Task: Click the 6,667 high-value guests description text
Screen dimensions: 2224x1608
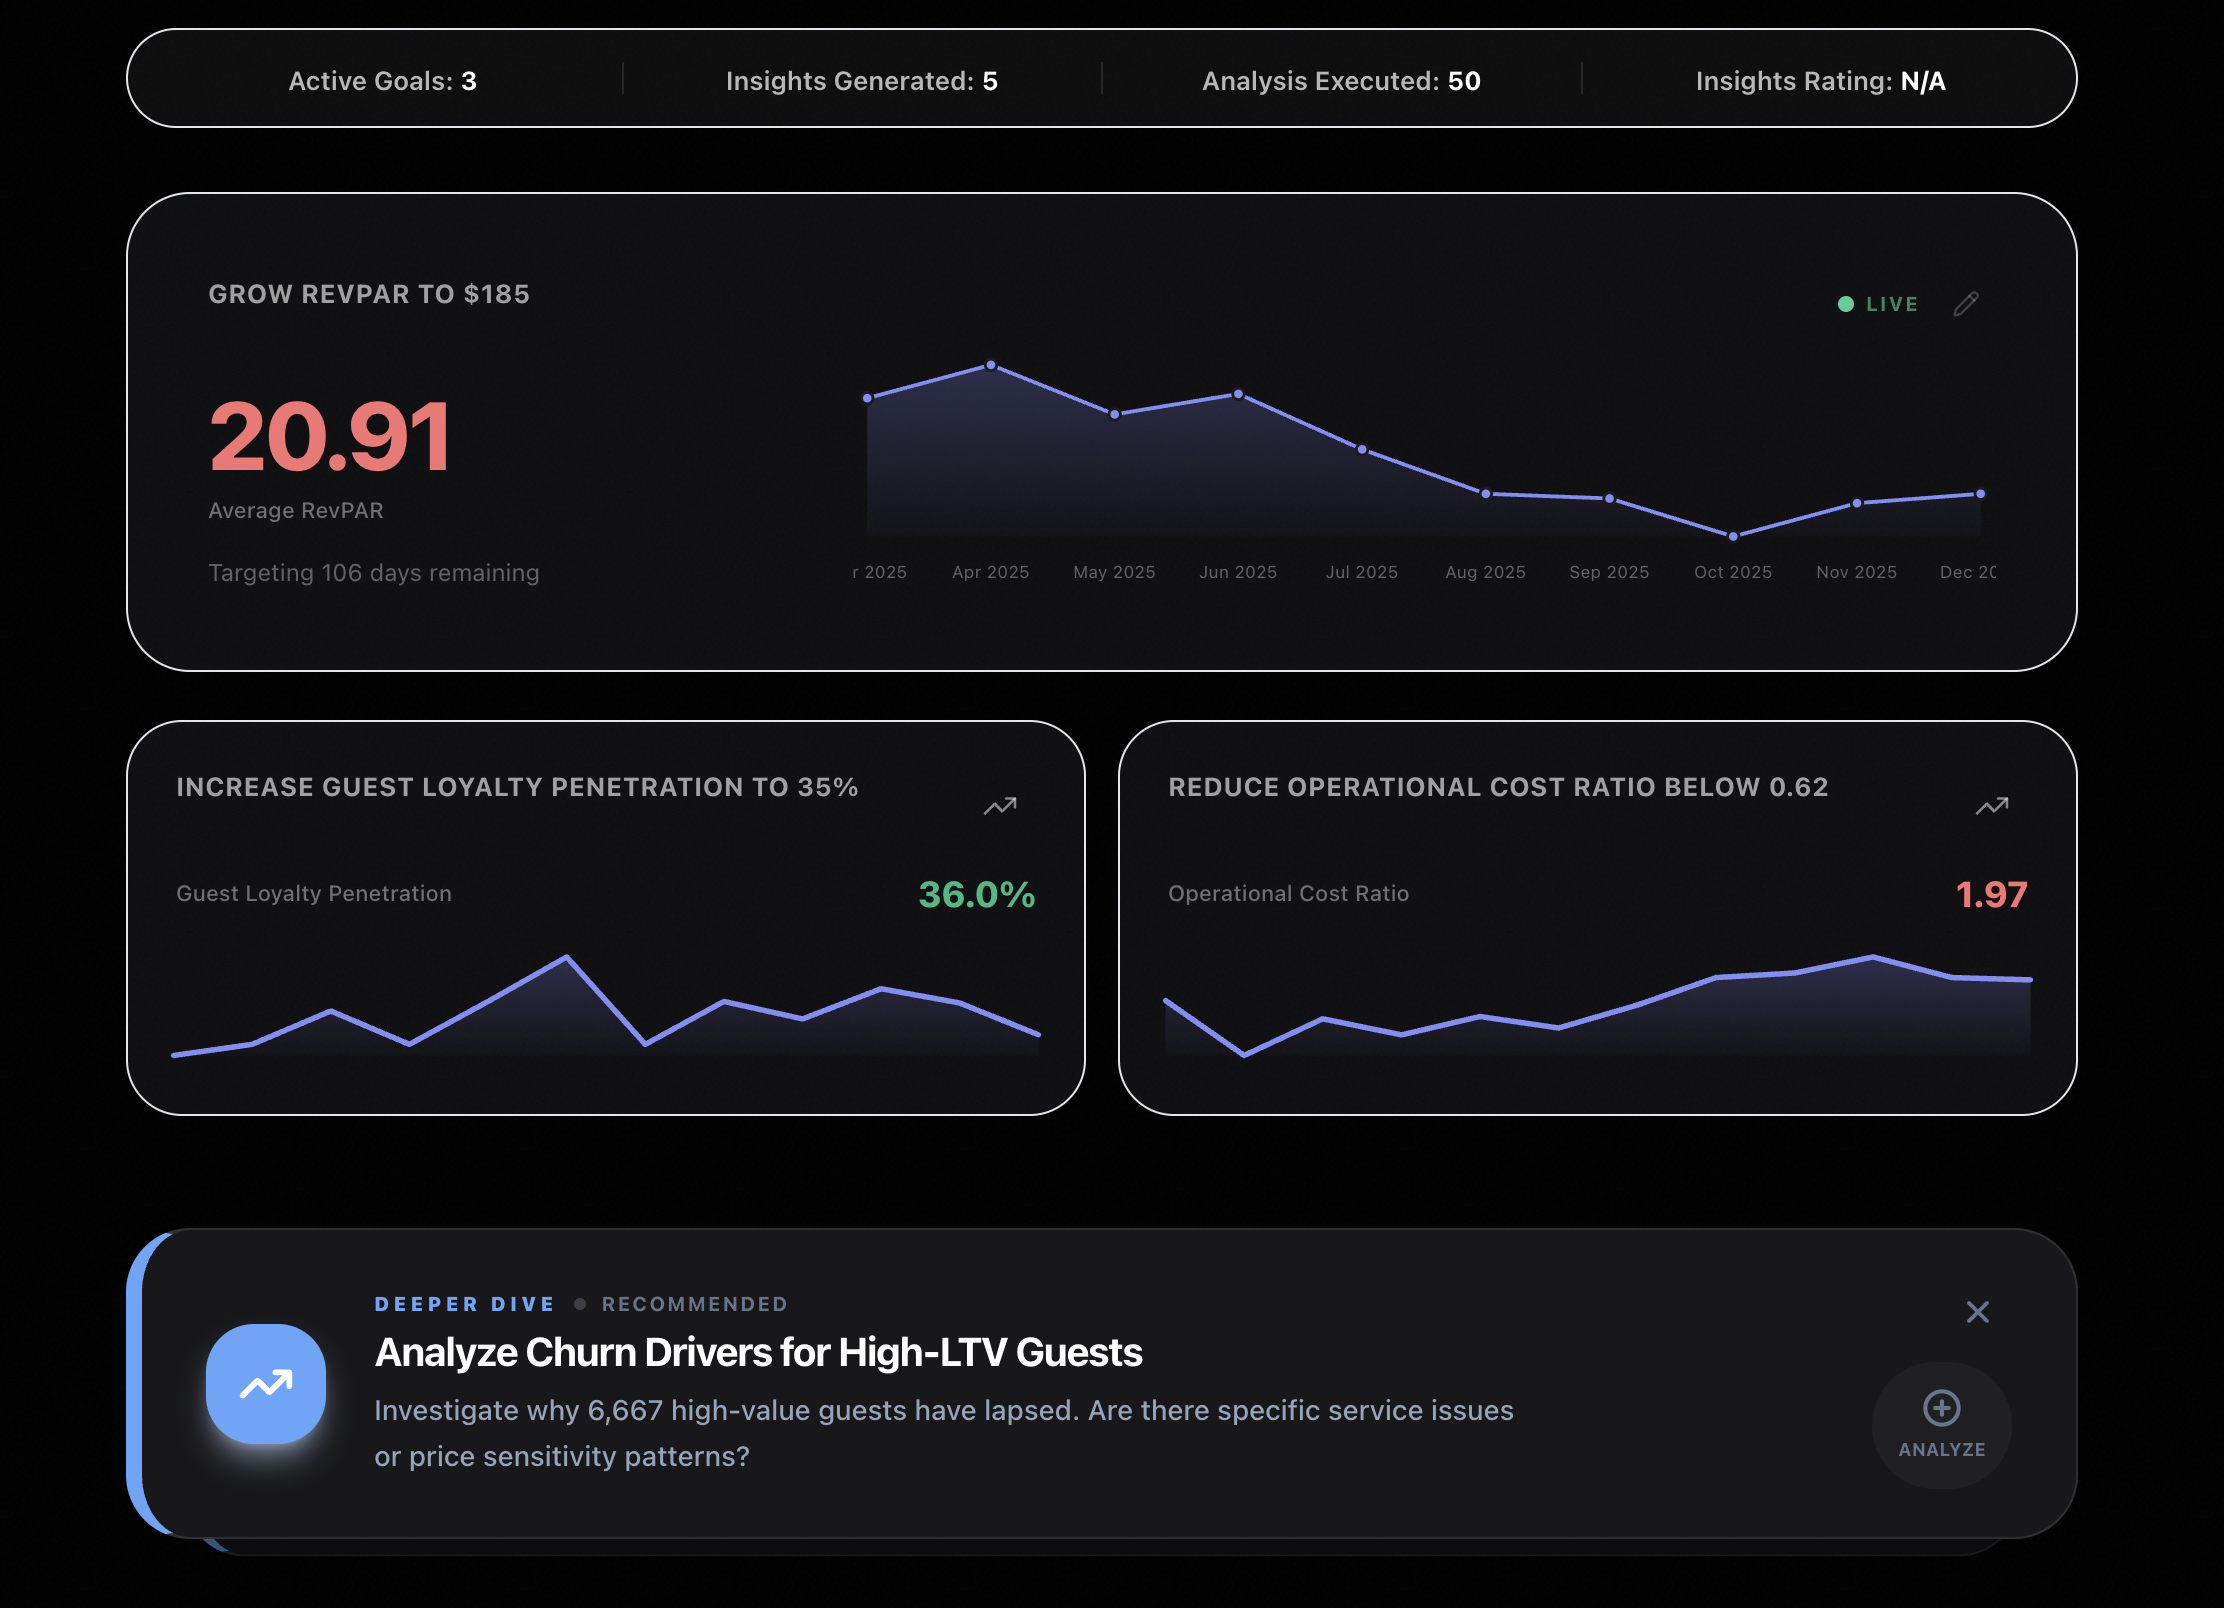Action: click(944, 1433)
